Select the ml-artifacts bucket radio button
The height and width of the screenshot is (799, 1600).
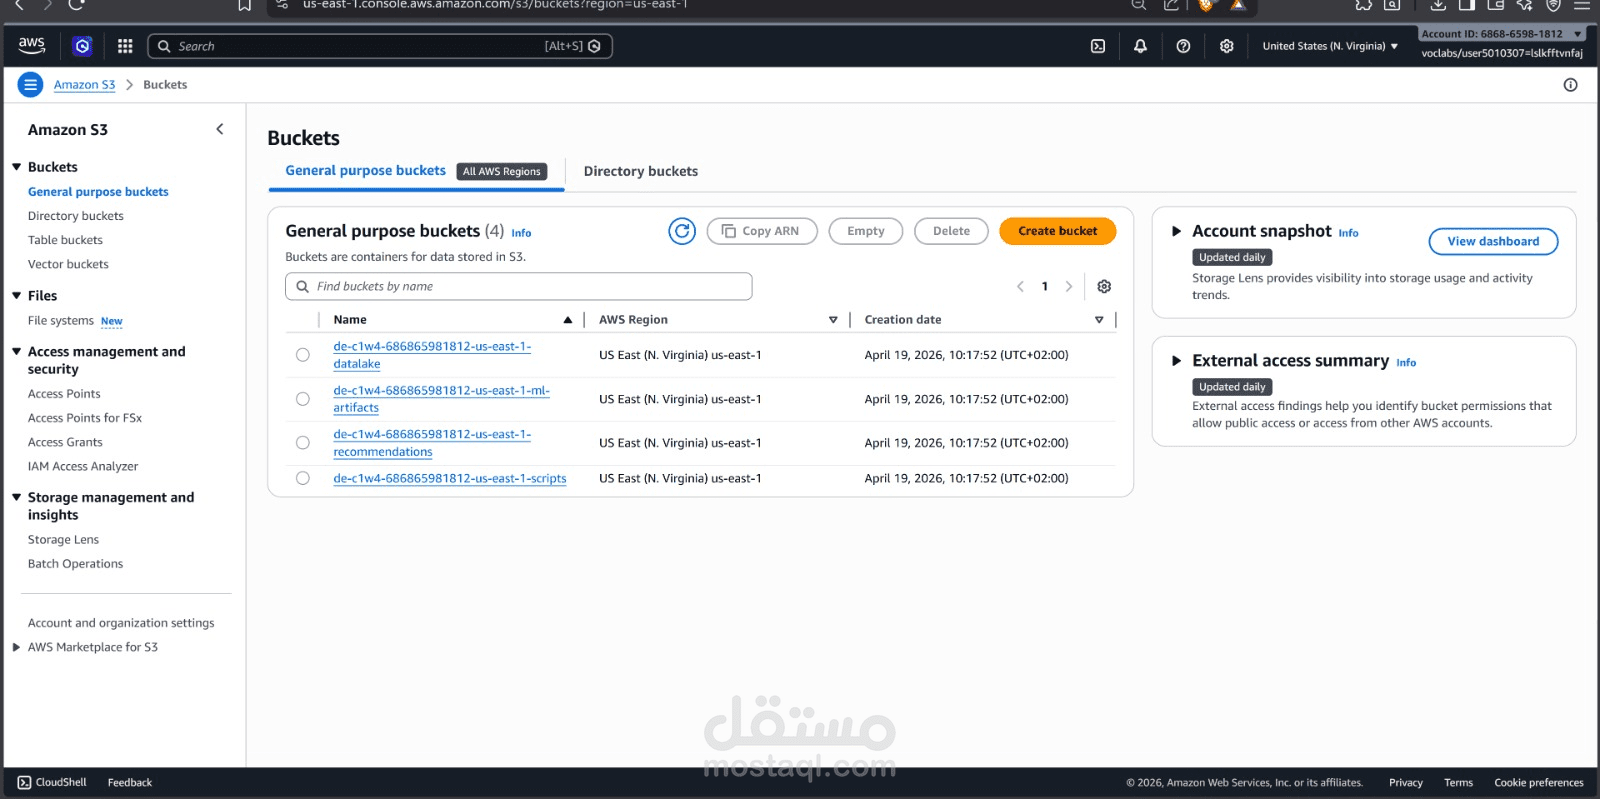pyautogui.click(x=303, y=399)
